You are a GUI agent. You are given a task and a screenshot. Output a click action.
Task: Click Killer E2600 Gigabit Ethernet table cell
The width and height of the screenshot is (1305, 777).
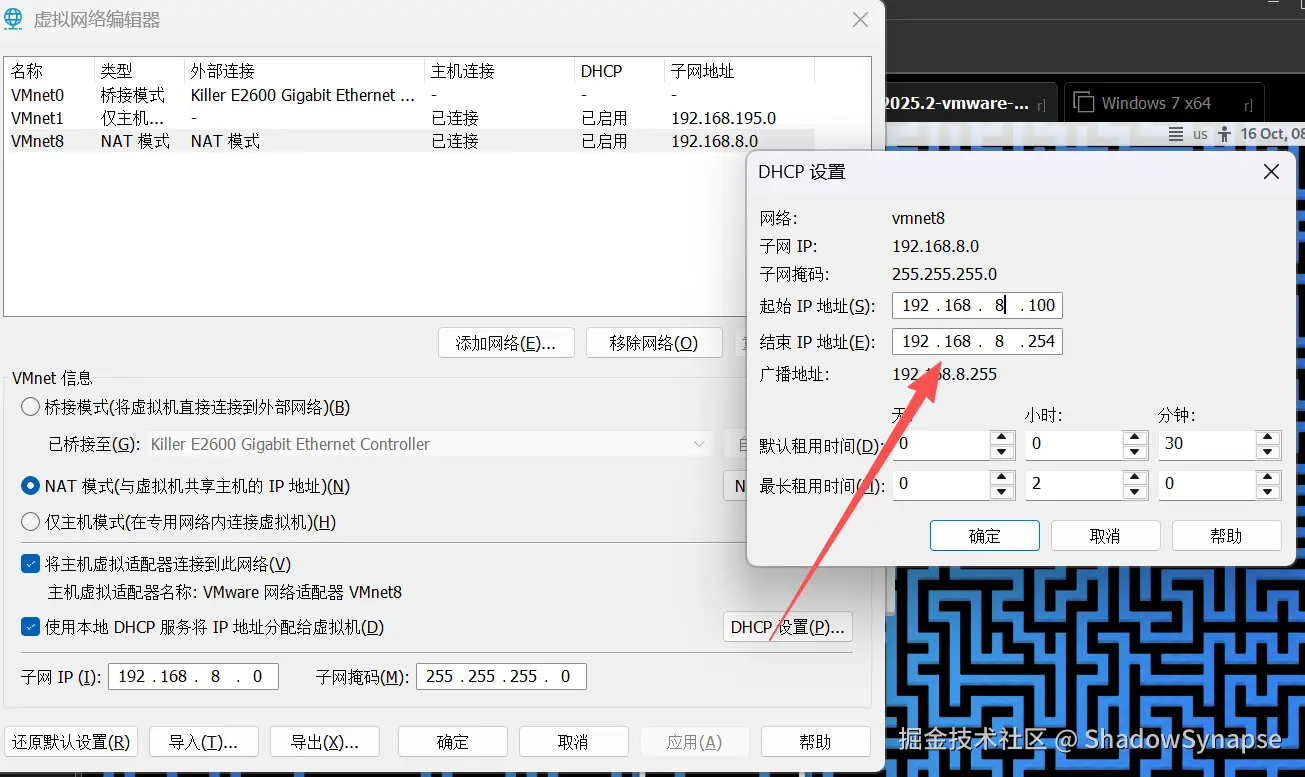point(303,95)
